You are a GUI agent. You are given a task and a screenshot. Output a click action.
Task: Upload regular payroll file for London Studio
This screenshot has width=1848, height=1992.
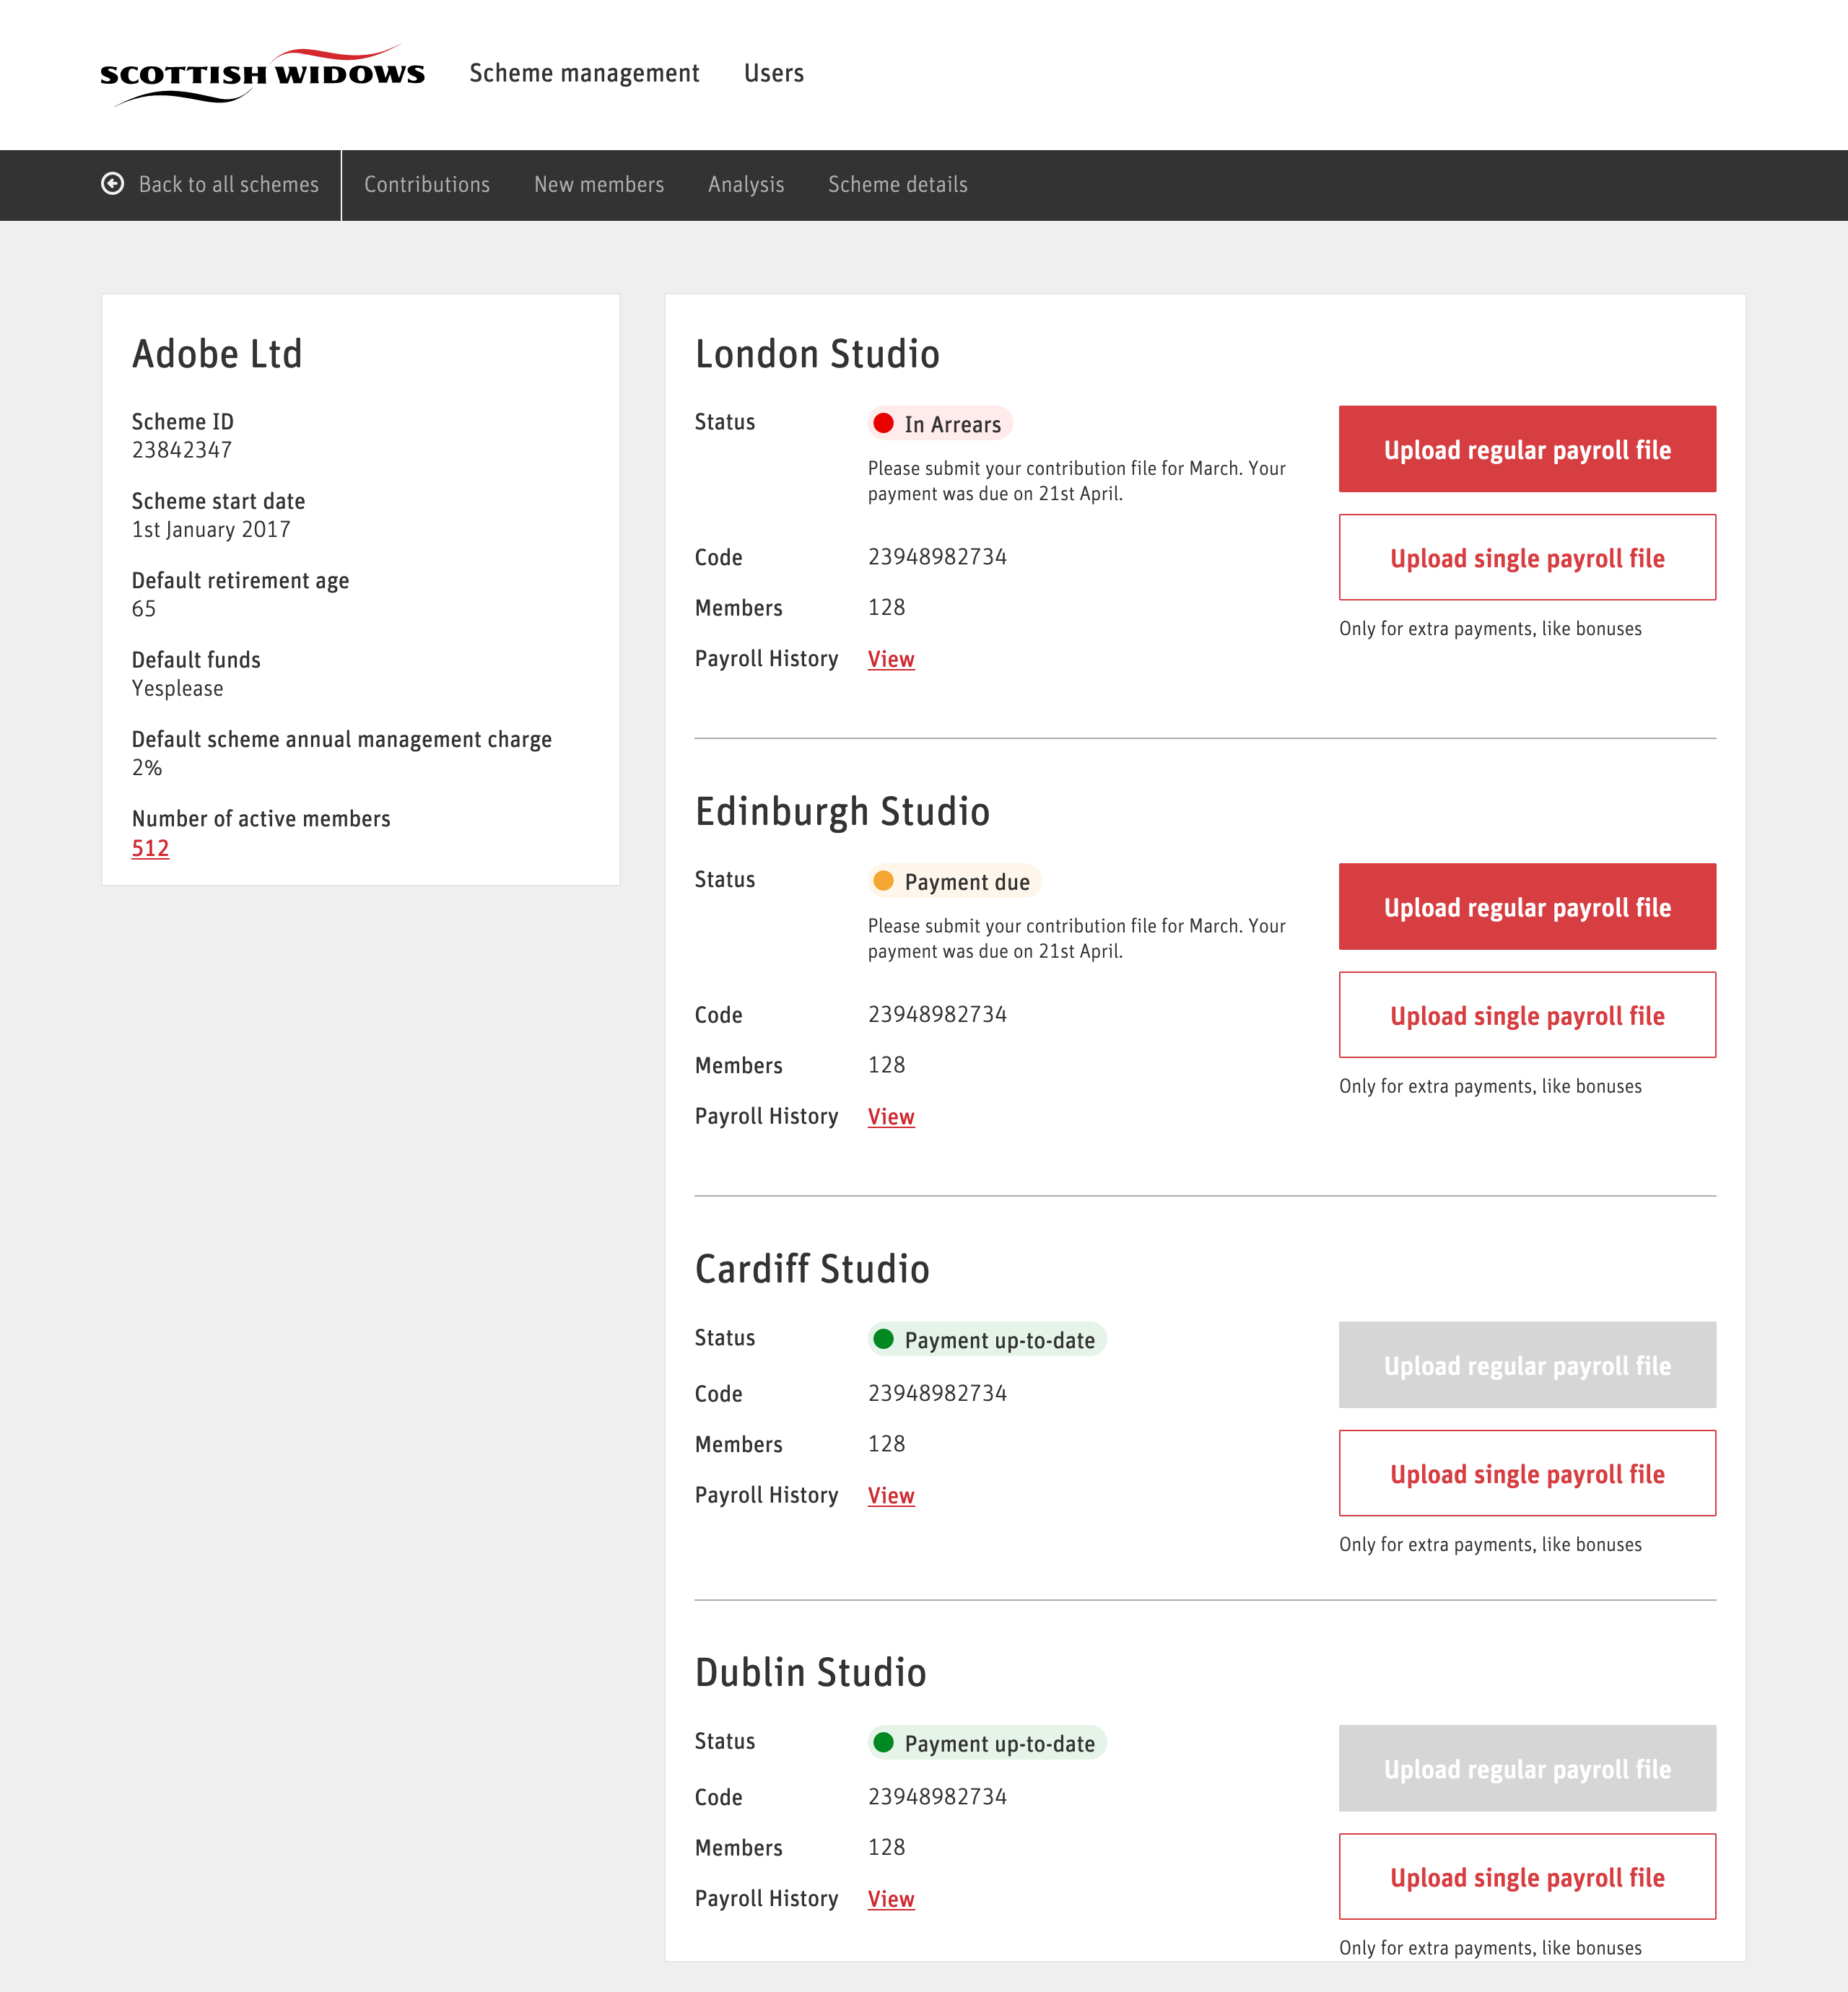[x=1527, y=449]
